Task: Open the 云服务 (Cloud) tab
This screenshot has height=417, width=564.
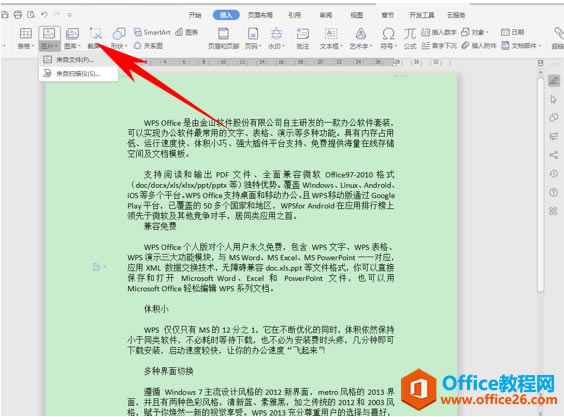Action: (x=456, y=15)
